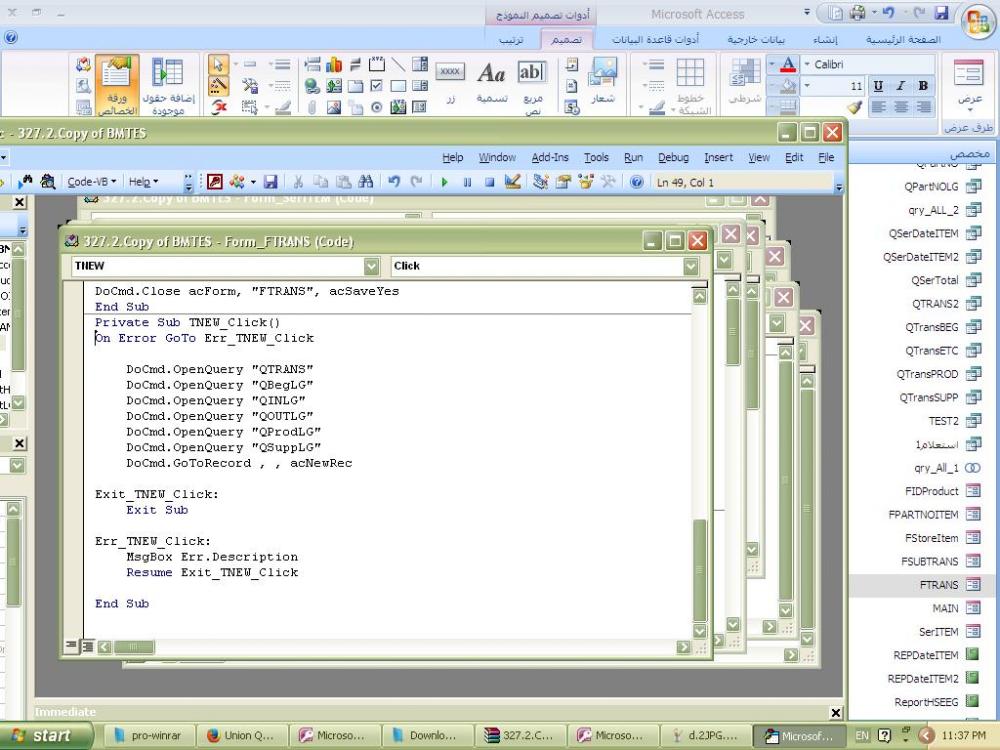
Task: Select the Chart control in the ribbon
Action: (x=334, y=64)
